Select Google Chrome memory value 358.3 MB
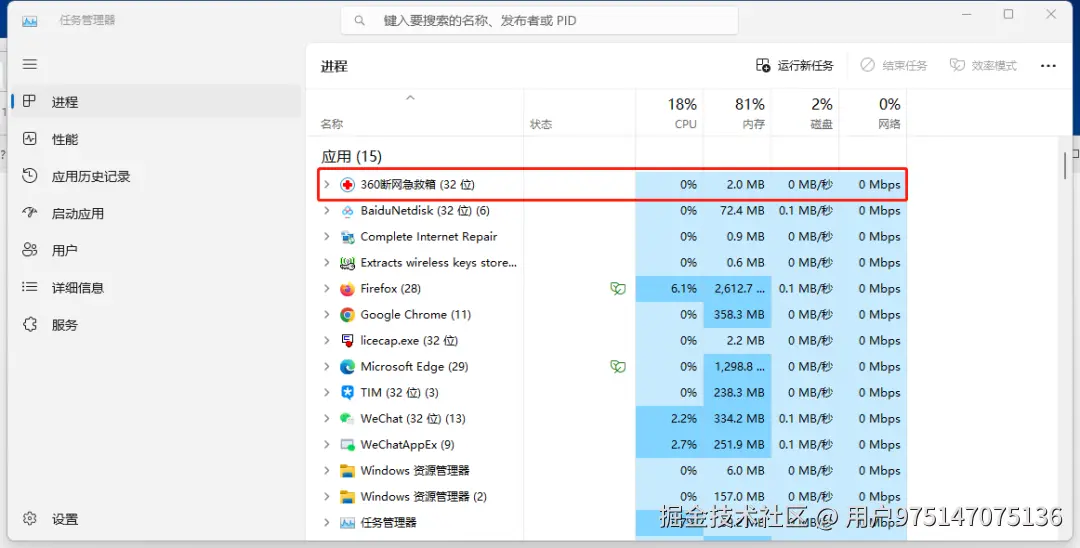 [x=739, y=315]
